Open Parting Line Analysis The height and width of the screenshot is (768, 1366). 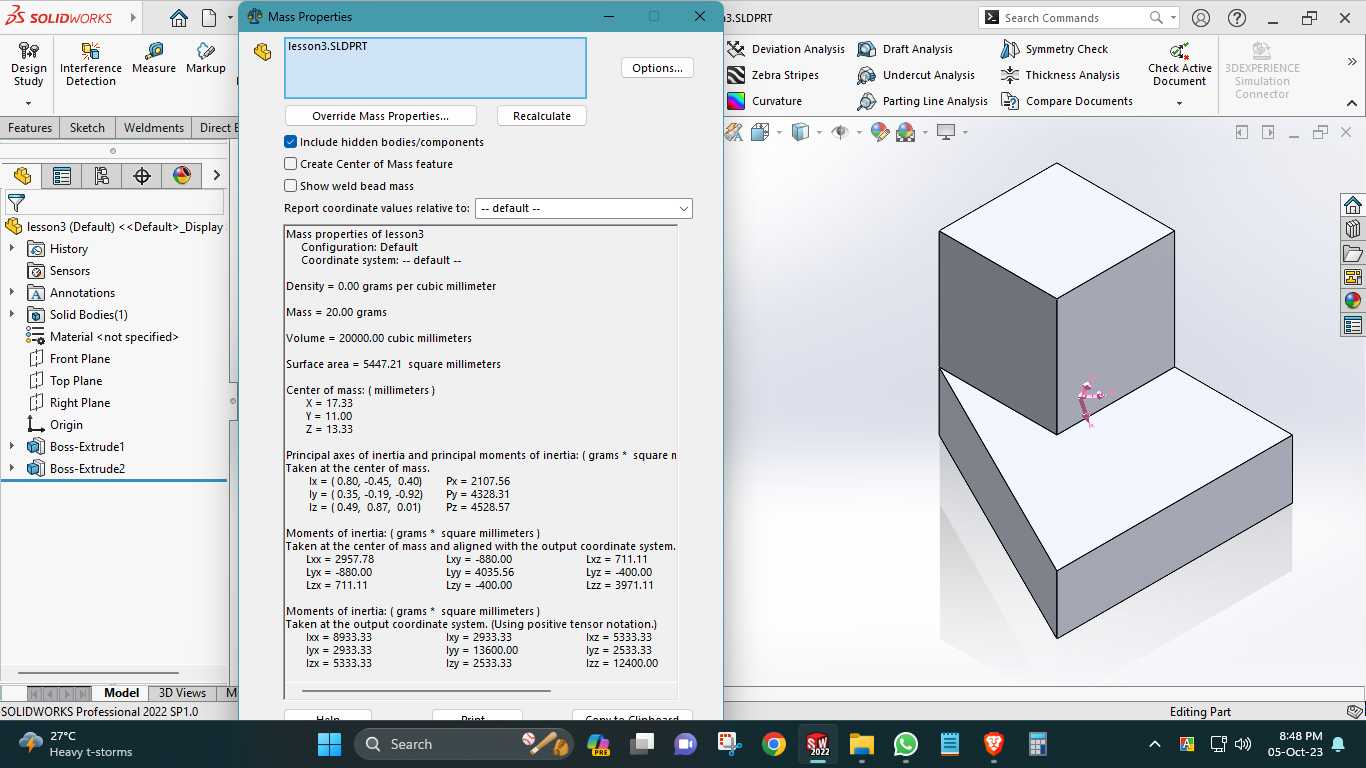click(x=923, y=101)
